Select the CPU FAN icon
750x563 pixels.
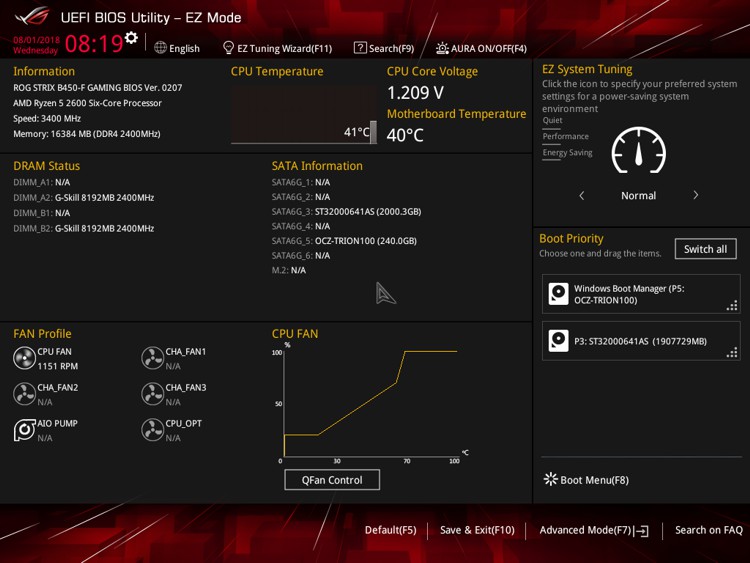pos(24,358)
